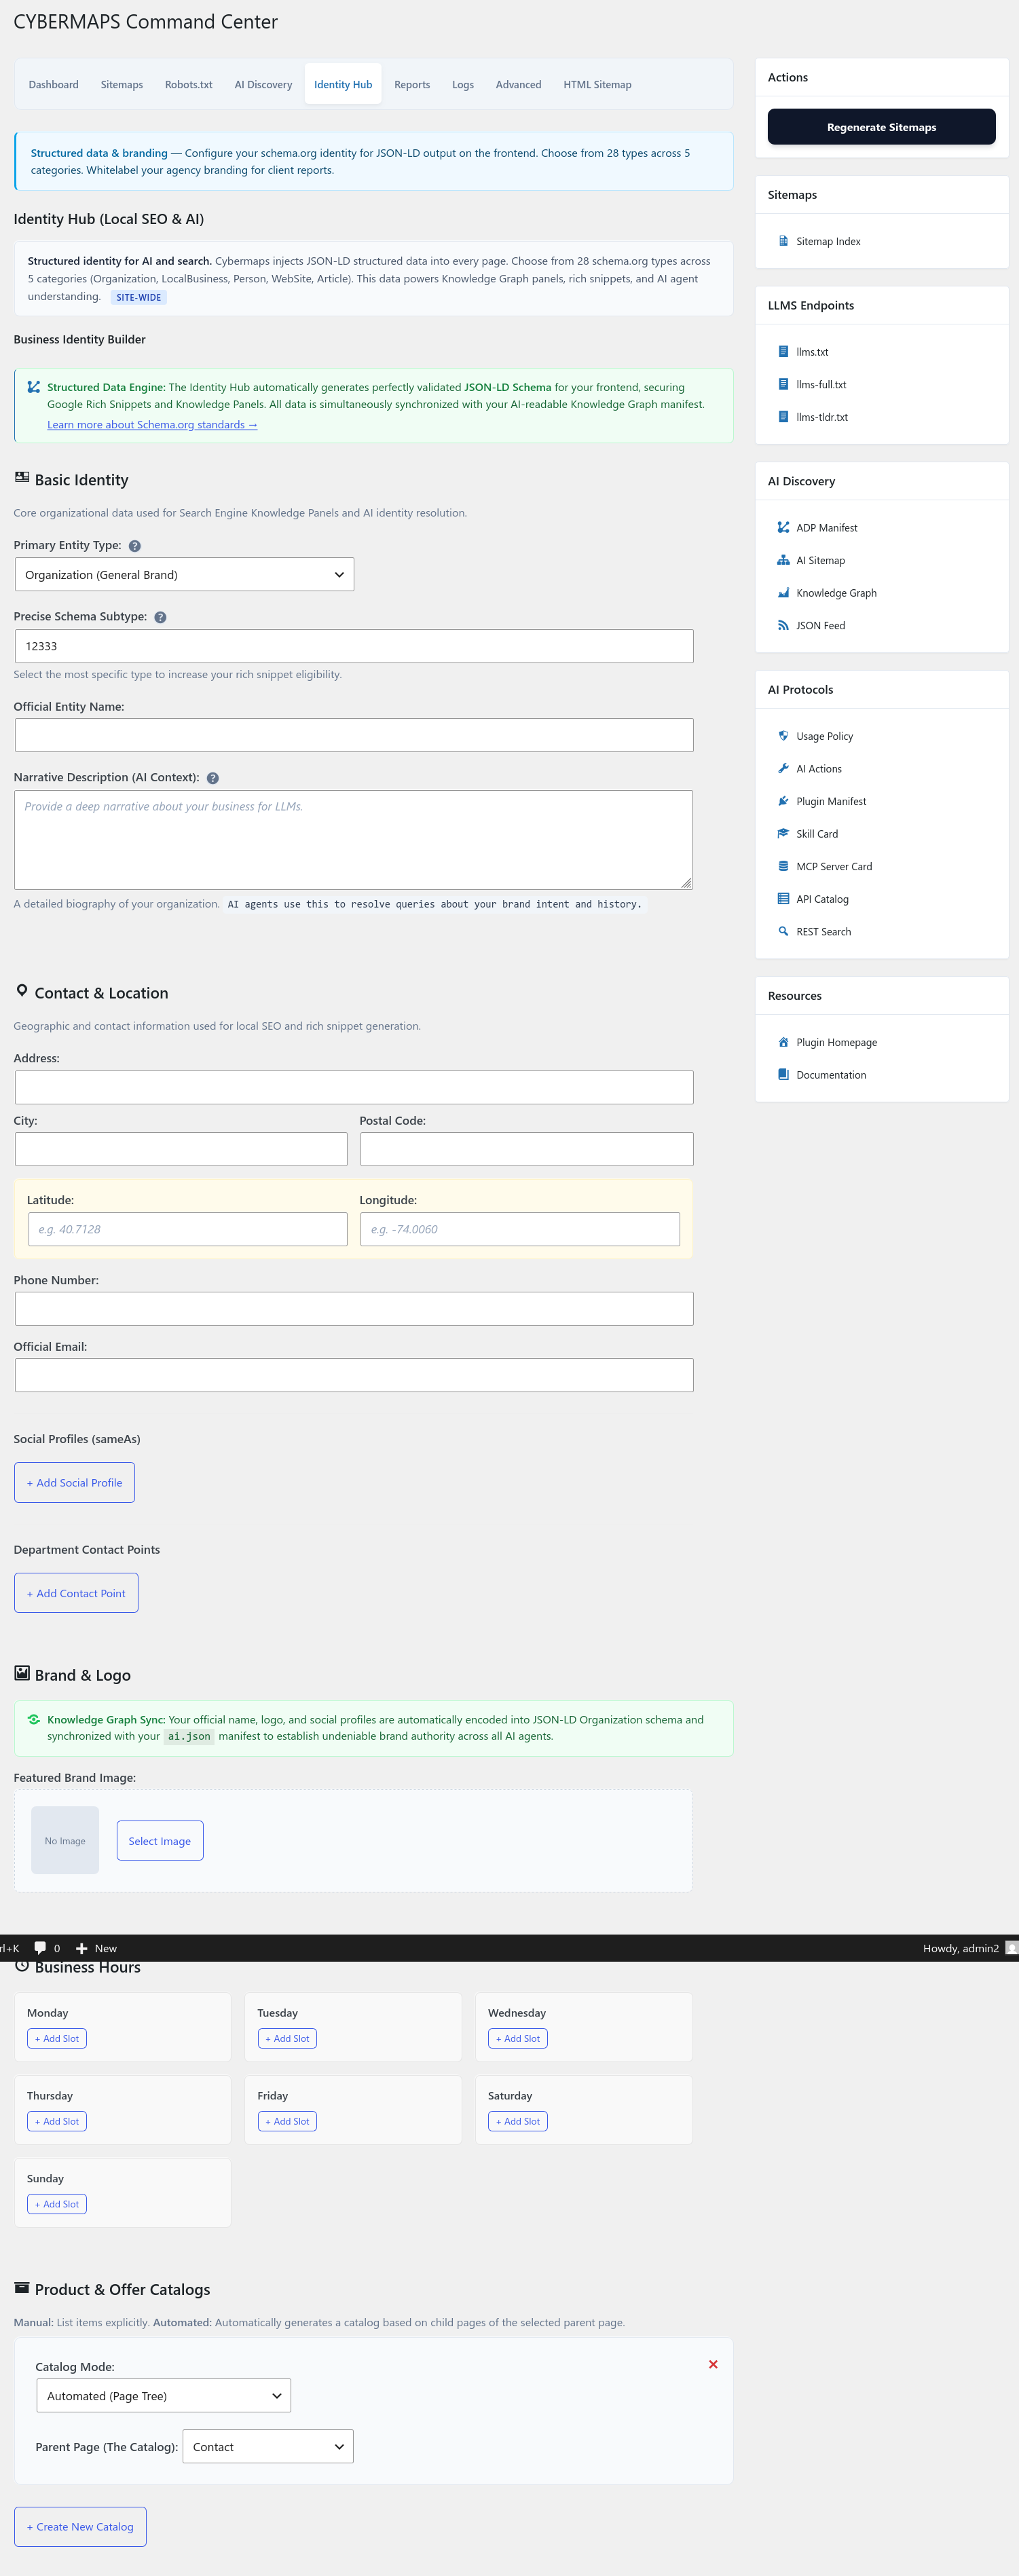
Task: Open the Primary Entity Type dropdown
Action: (x=184, y=575)
